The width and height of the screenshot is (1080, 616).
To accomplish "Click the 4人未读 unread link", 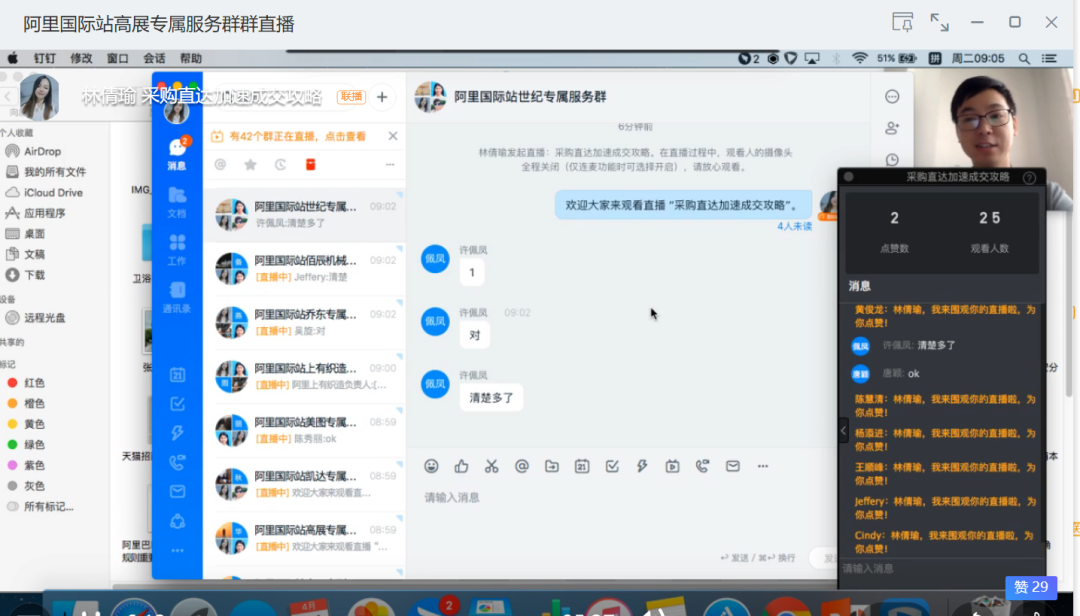I will tap(794, 226).
